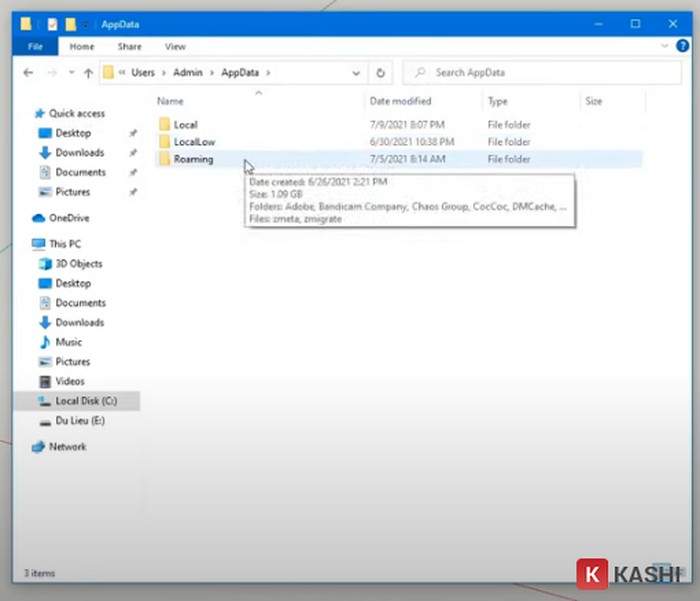Select Du Lieu (E:) drive
This screenshot has height=601, width=700.
coord(80,421)
